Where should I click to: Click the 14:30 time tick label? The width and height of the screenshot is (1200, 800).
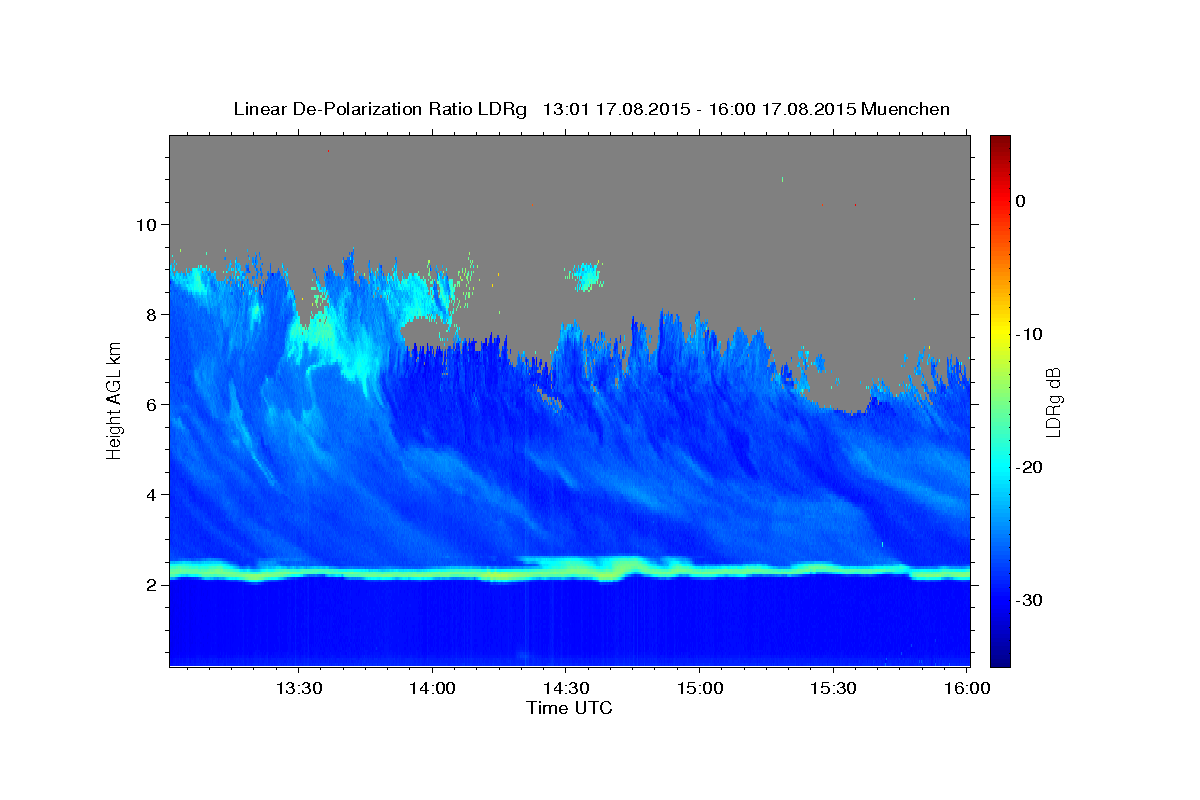tap(565, 688)
